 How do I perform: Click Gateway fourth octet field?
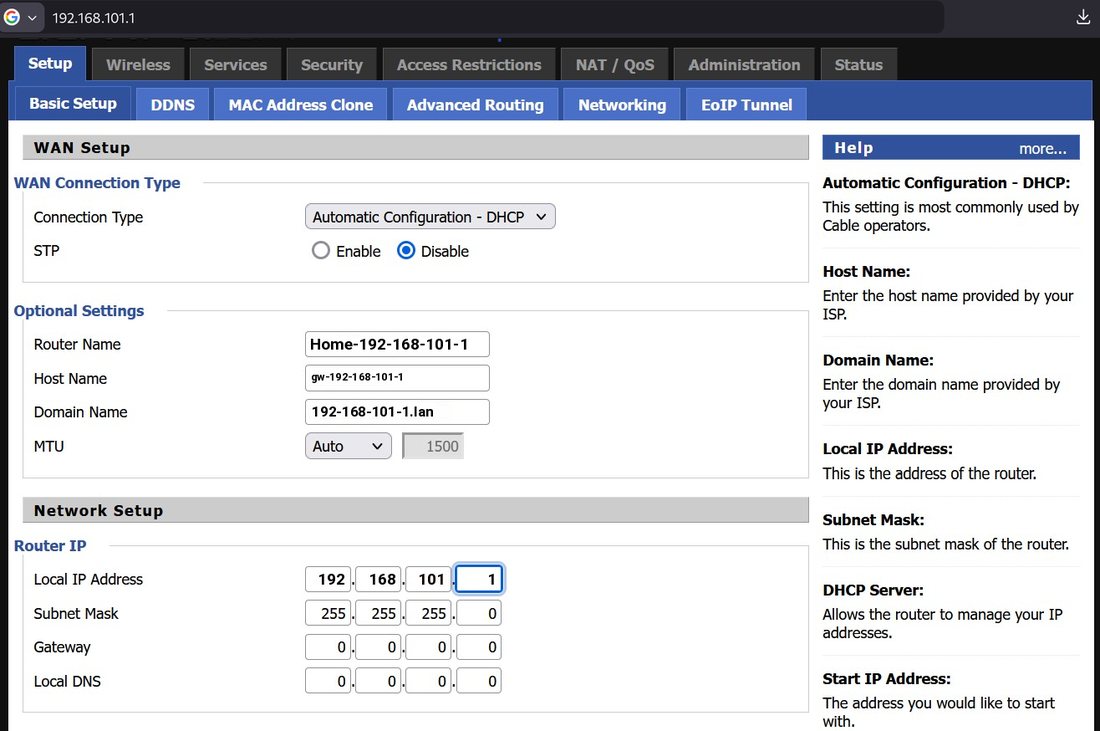pos(478,647)
